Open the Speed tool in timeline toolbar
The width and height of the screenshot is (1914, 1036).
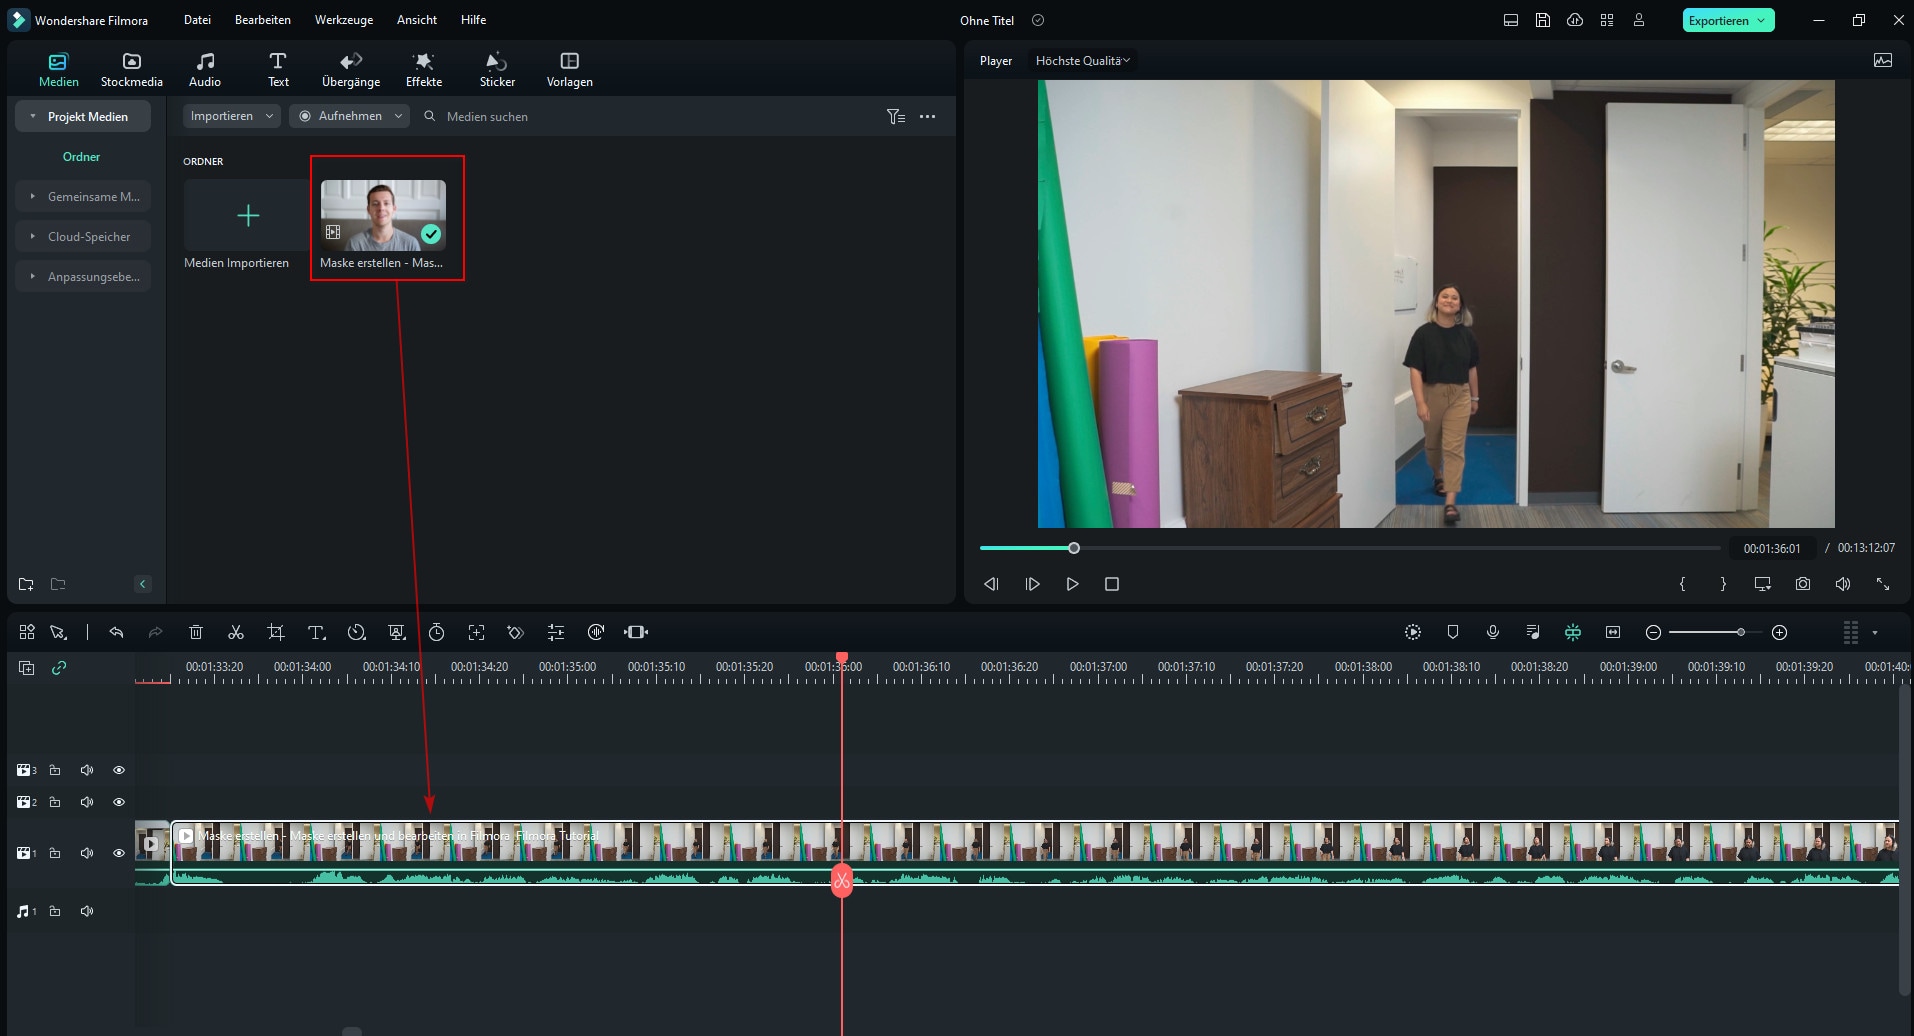point(356,632)
